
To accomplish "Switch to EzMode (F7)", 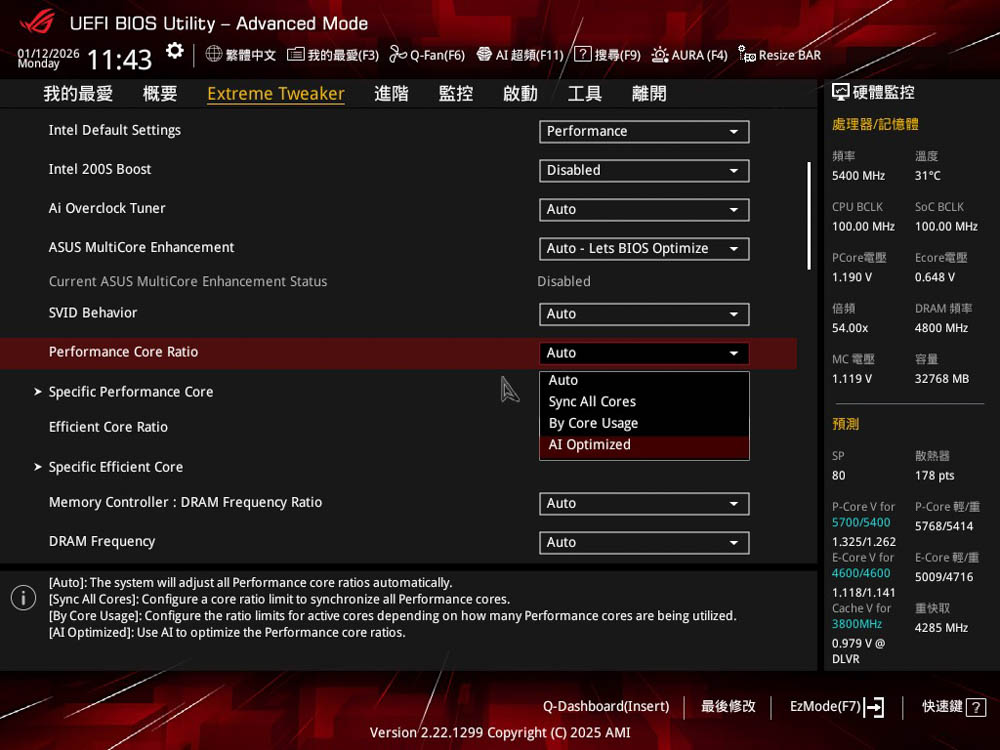I will coord(836,707).
